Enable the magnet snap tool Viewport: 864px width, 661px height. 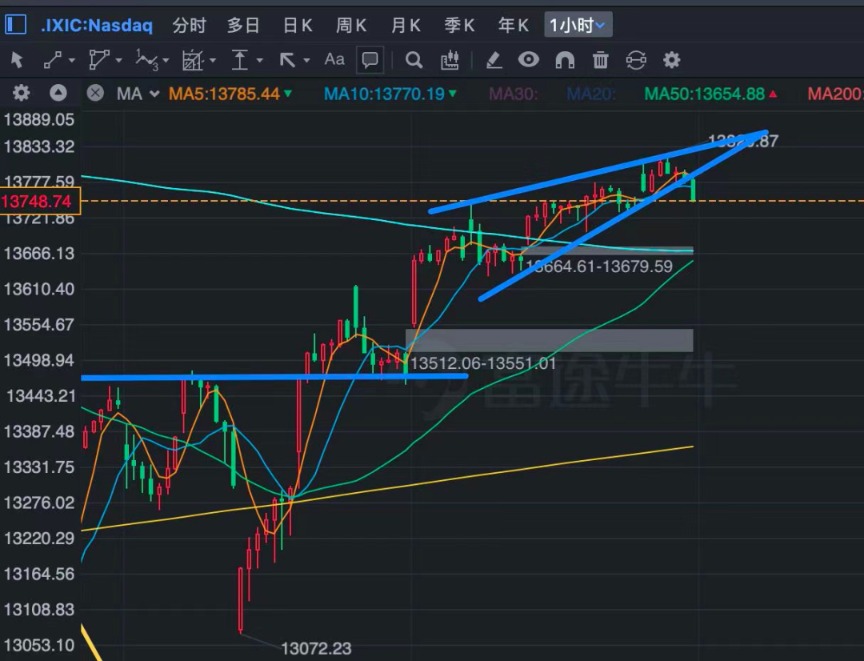(565, 60)
